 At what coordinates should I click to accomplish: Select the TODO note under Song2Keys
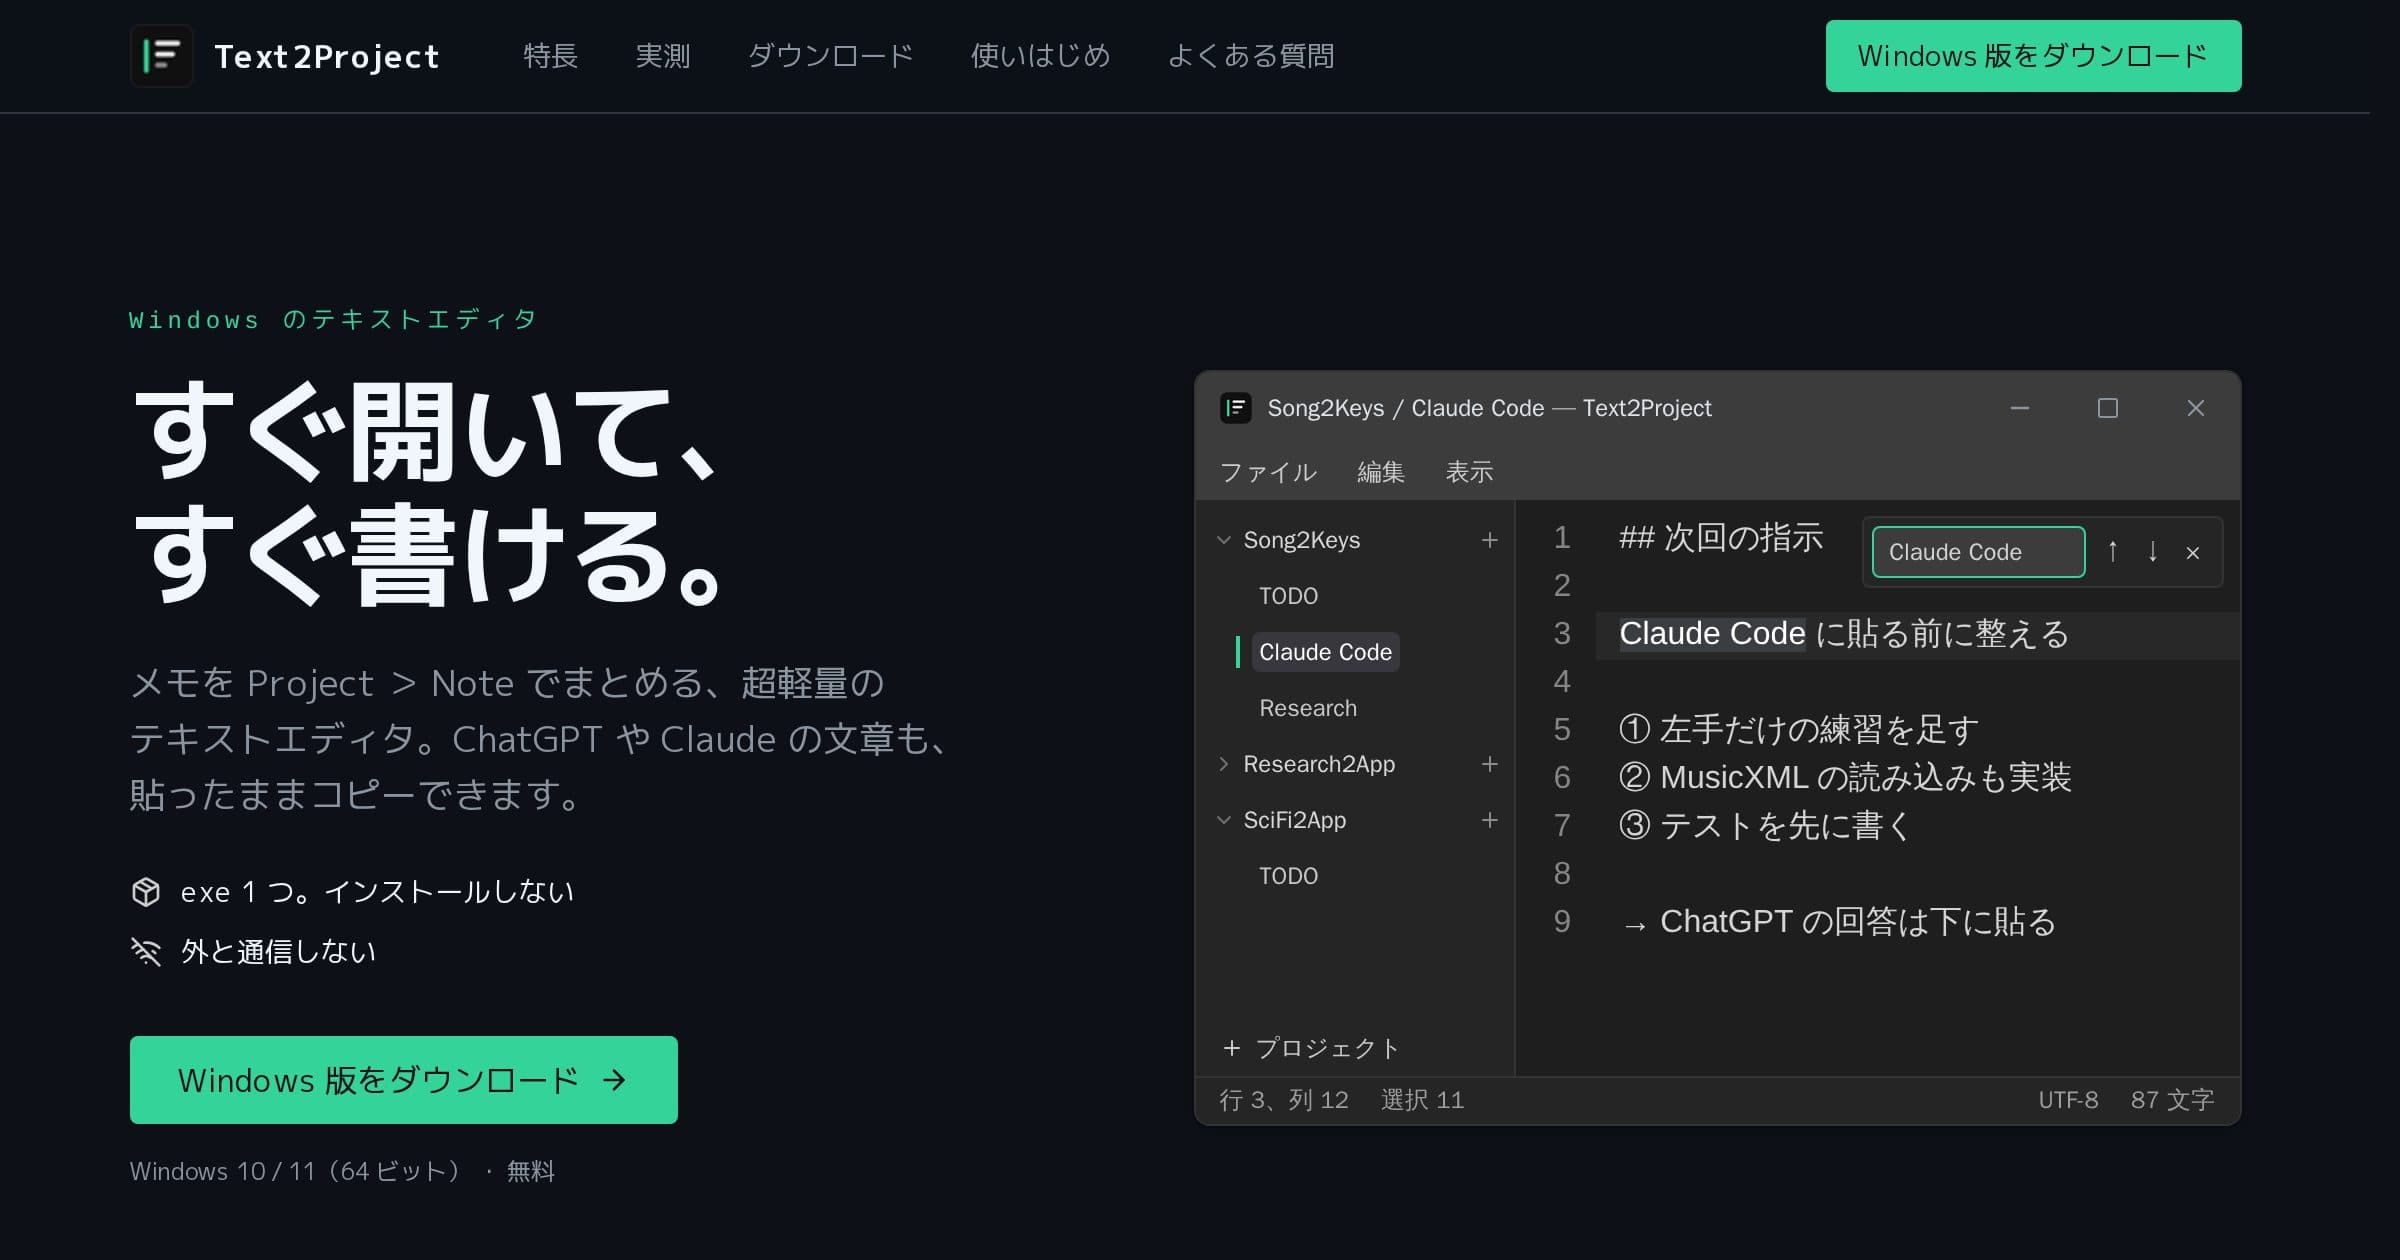click(x=1289, y=596)
